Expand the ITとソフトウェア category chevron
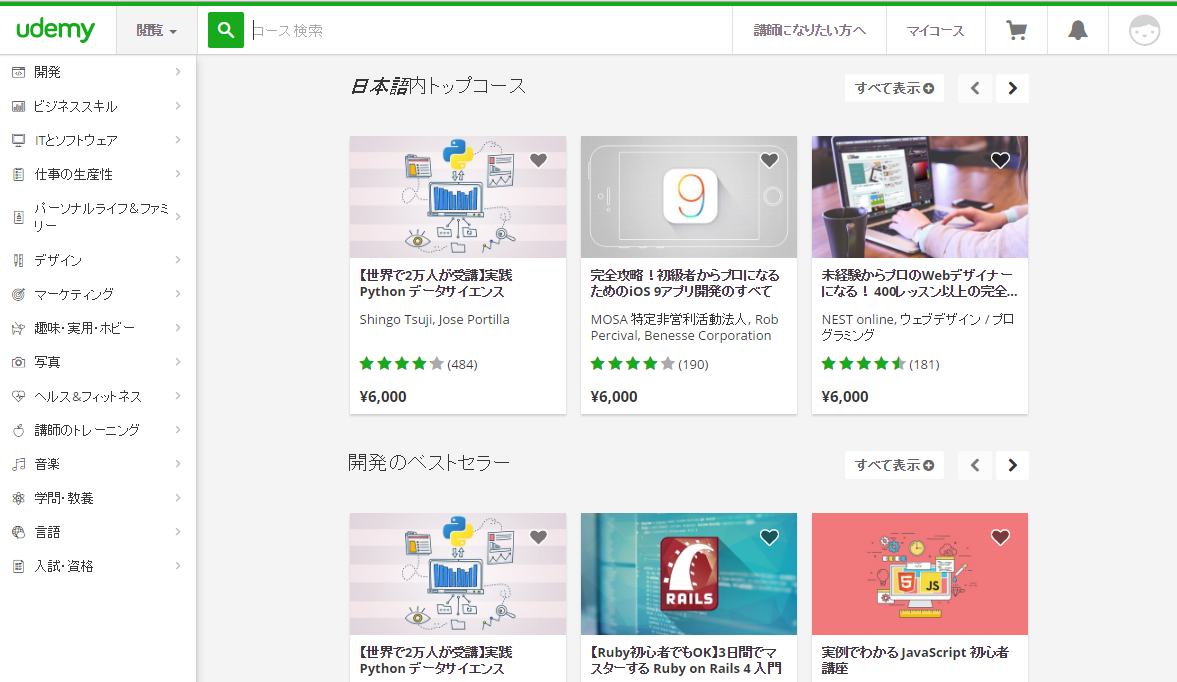 pos(178,140)
